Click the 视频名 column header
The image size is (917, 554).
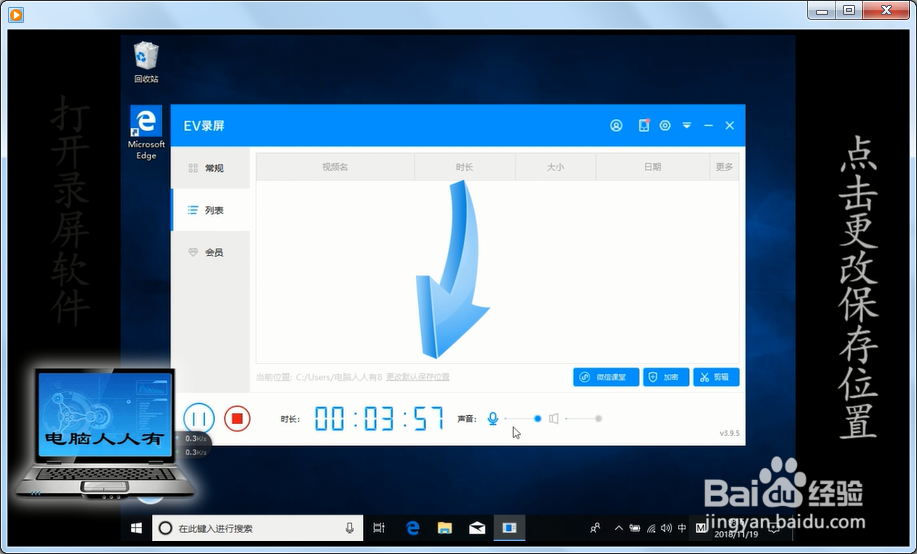[335, 167]
